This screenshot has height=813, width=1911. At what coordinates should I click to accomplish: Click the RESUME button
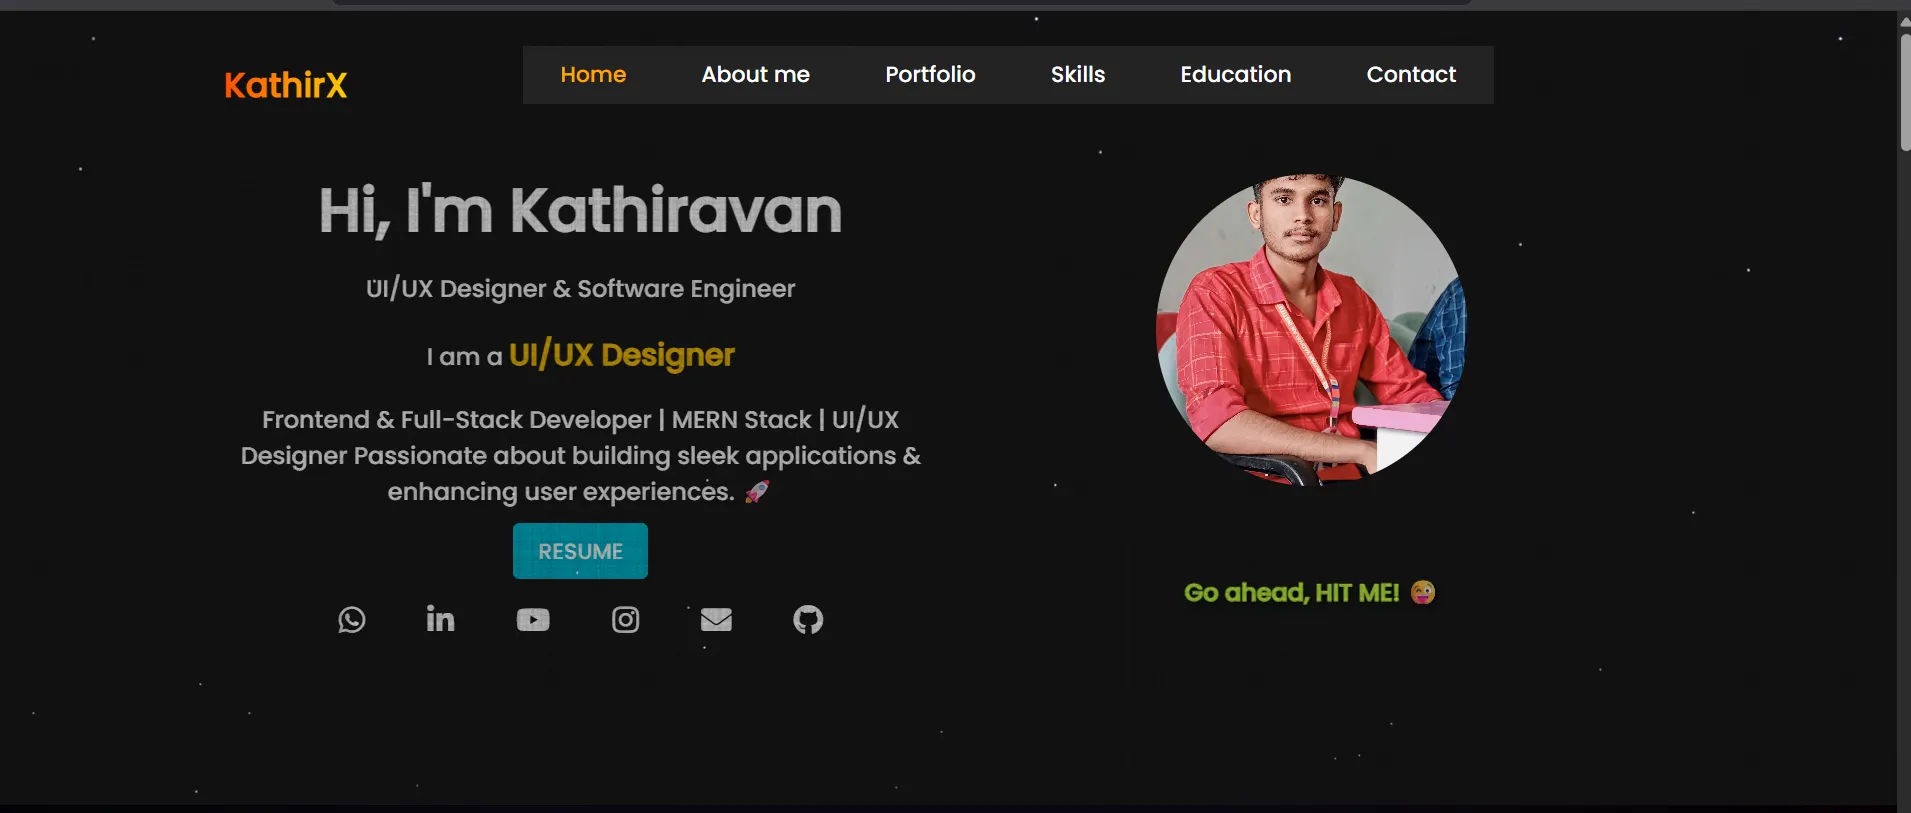point(580,551)
